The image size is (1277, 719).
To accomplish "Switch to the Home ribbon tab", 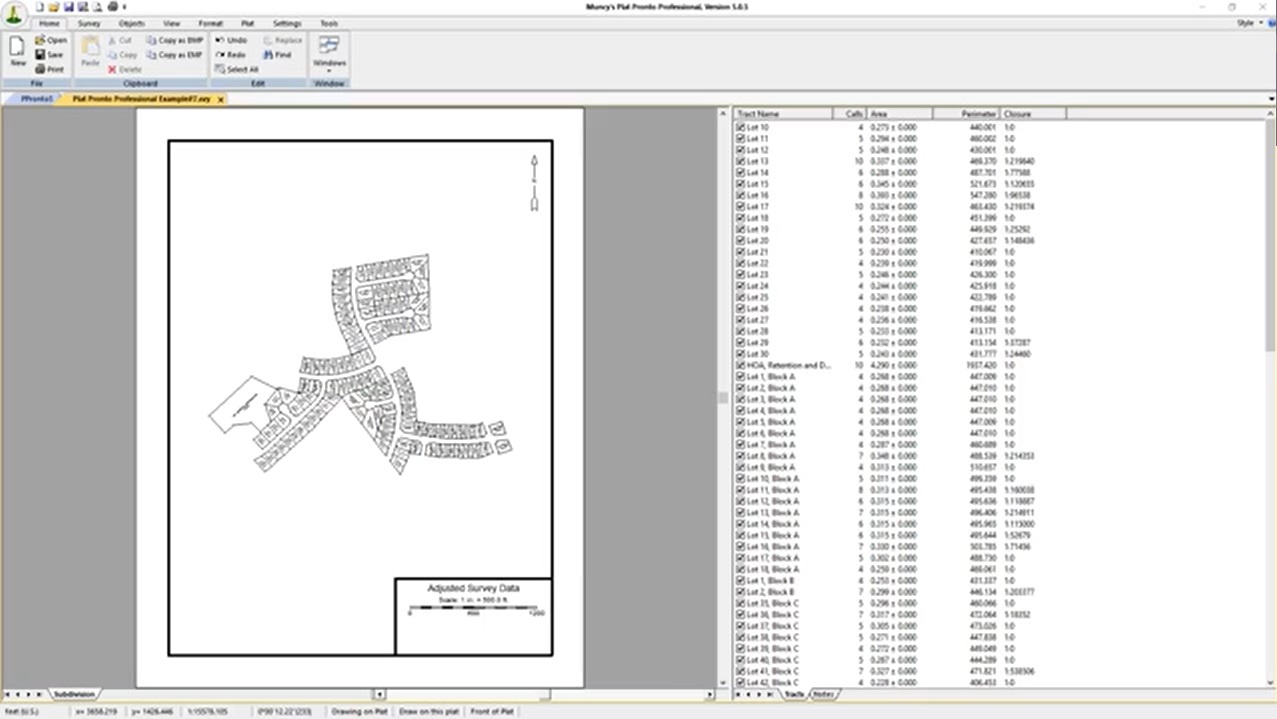I will pyautogui.click(x=49, y=23).
